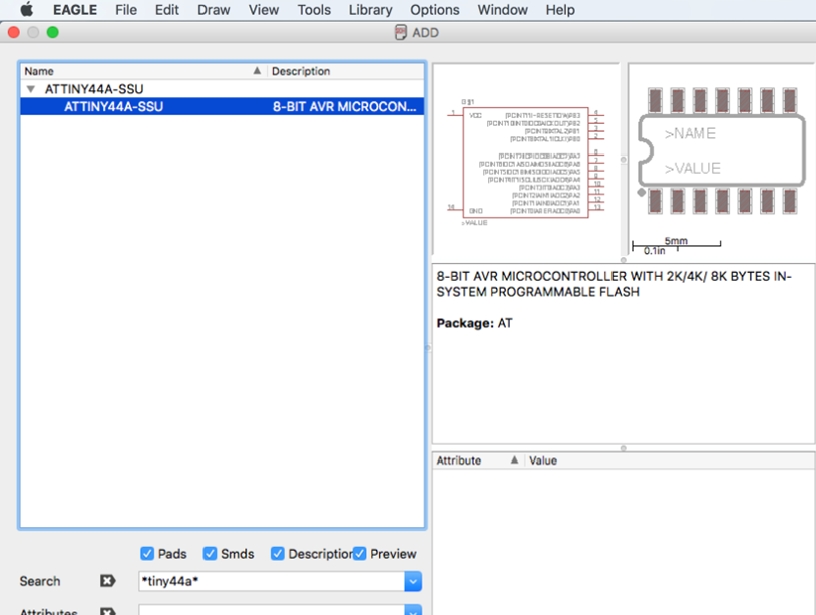Open the Apple menu
This screenshot has width=816, height=615.
click(x=27, y=9)
